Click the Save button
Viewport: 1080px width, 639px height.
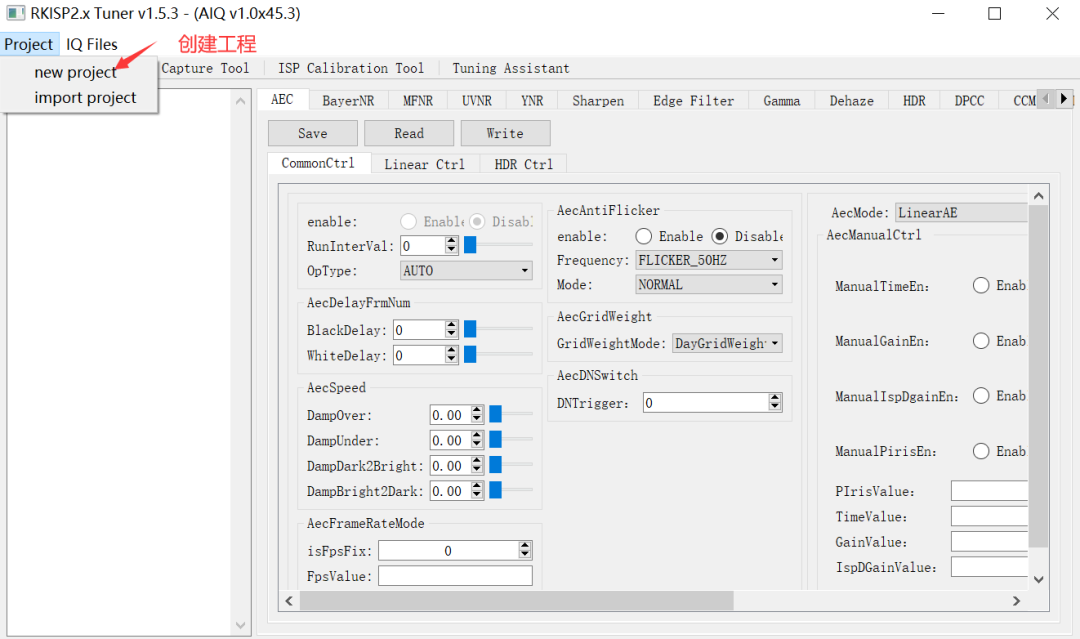[x=313, y=134]
